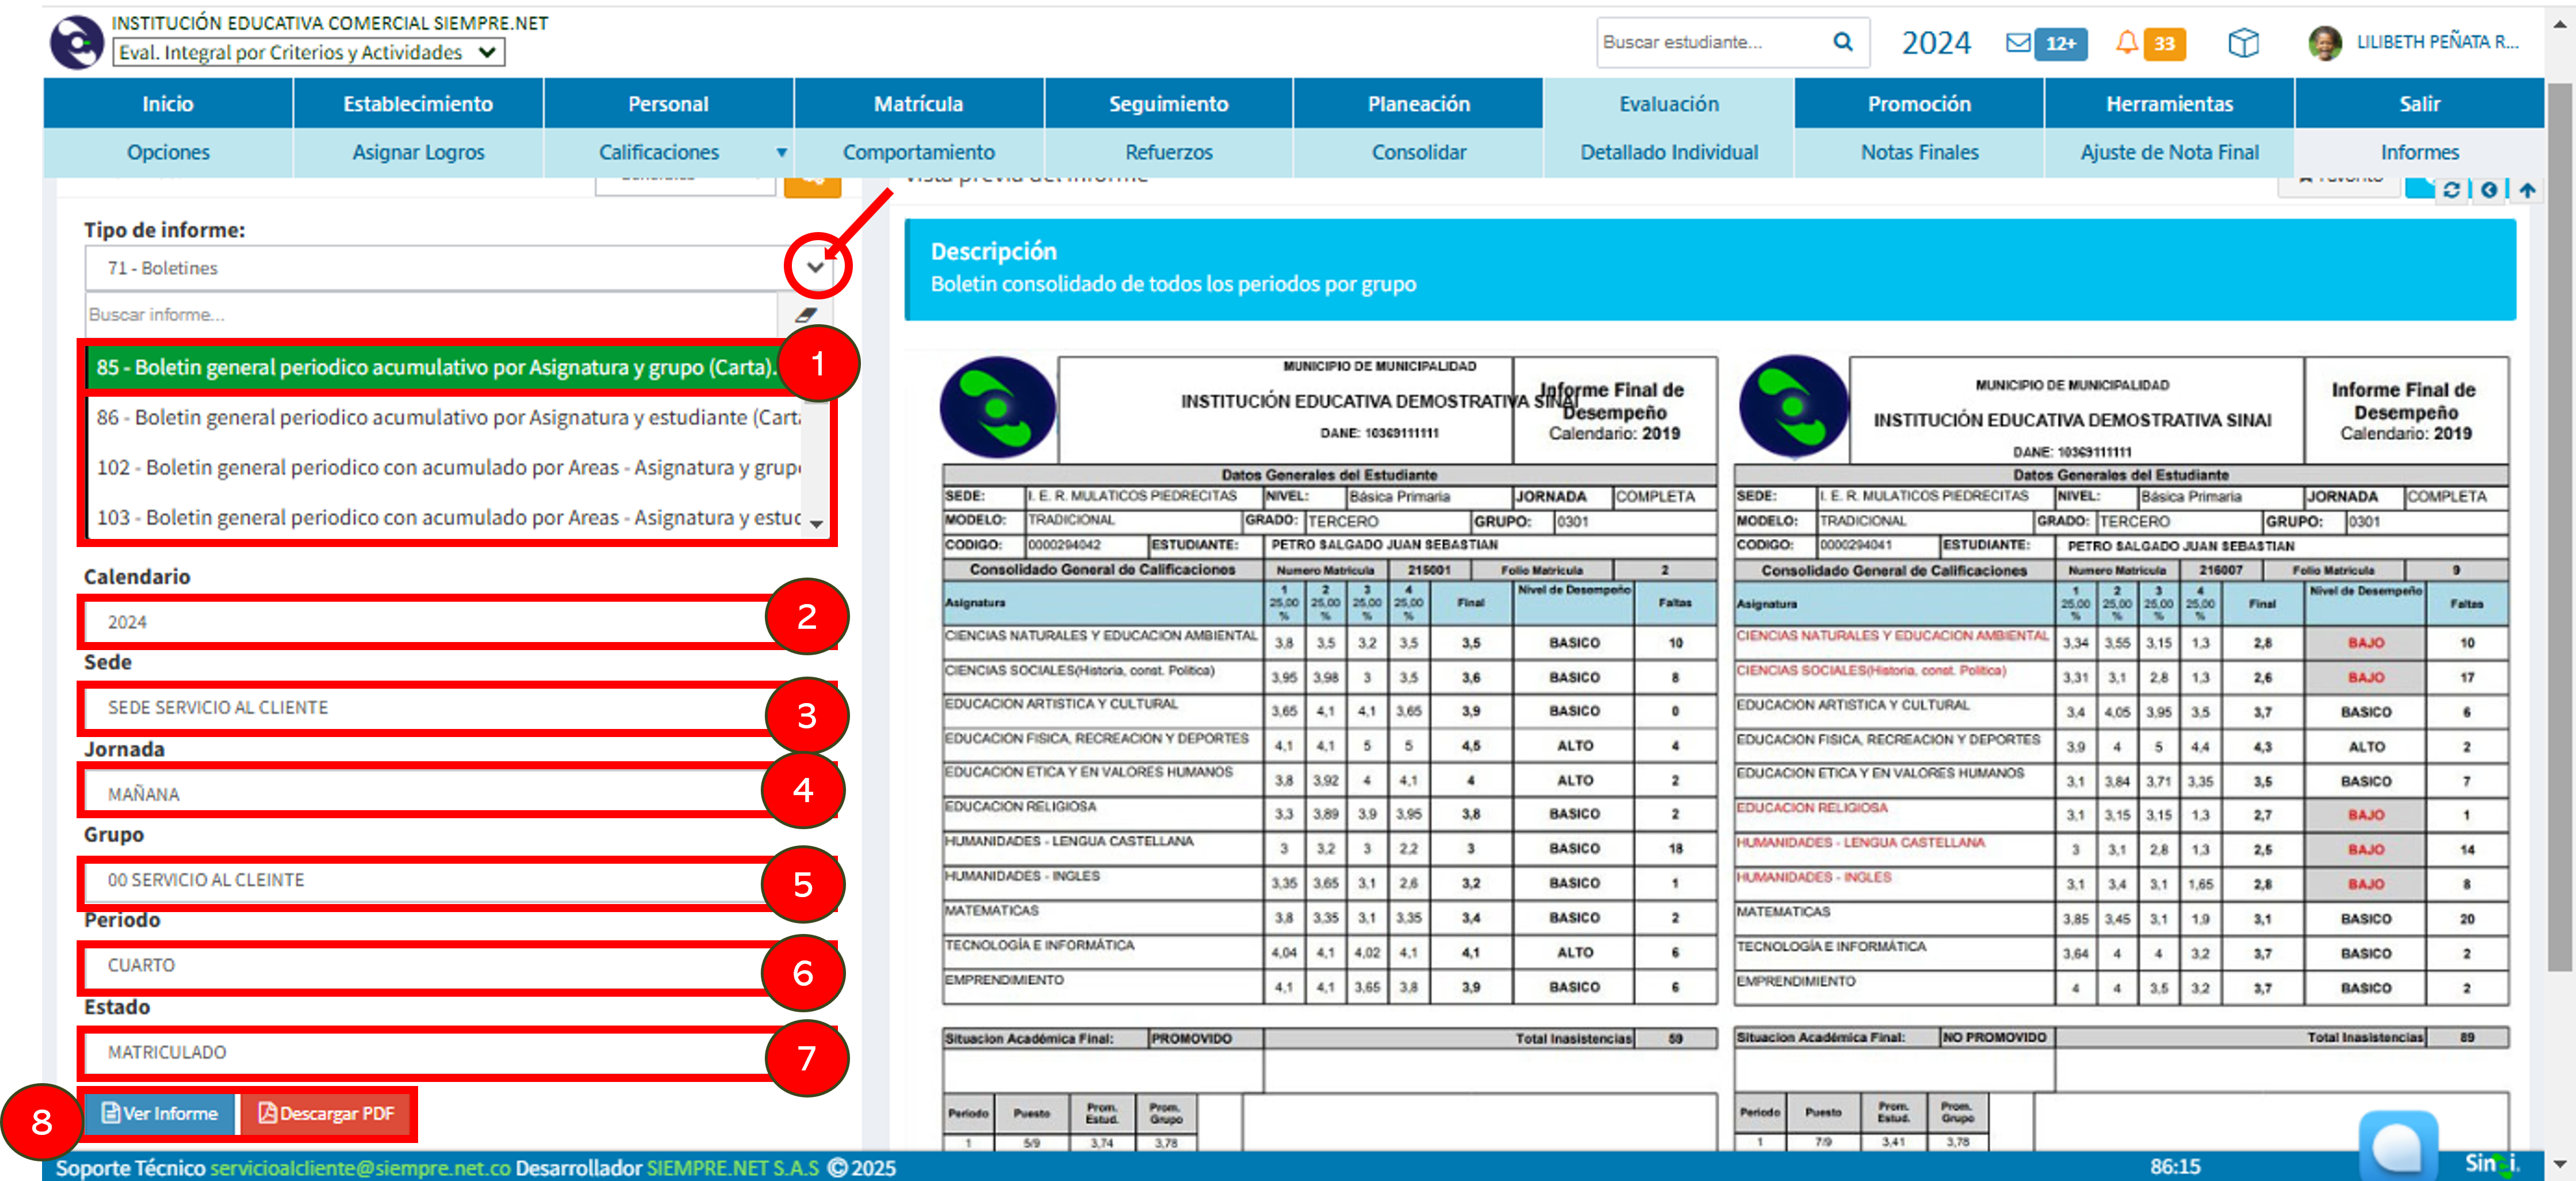Viewport: 2576px width, 1181px height.
Task: Go to the Consolidar submenu
Action: tap(1419, 152)
